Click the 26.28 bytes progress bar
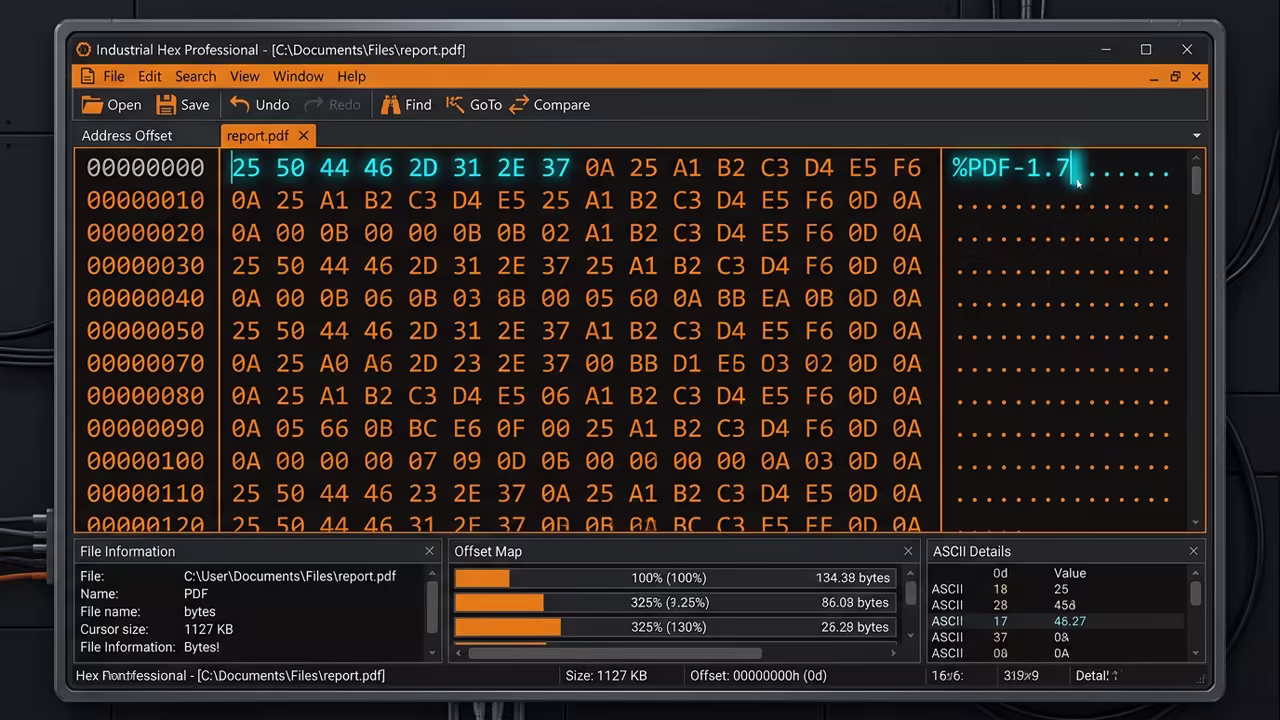This screenshot has width=1280, height=720. (x=675, y=627)
